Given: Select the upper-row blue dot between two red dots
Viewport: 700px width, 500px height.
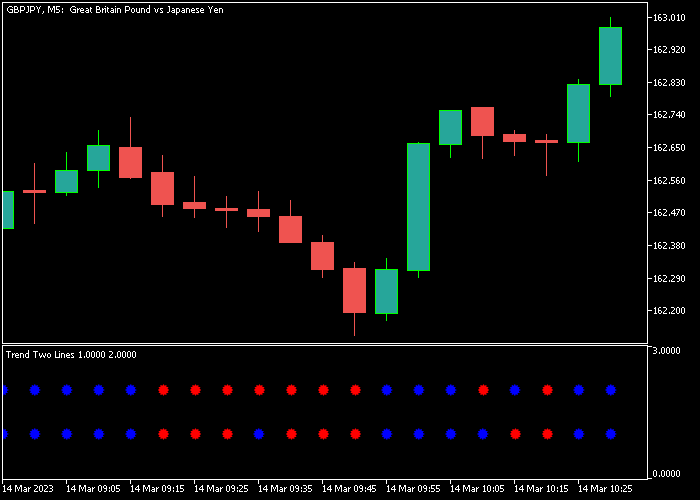Looking at the screenshot, I should (515, 390).
